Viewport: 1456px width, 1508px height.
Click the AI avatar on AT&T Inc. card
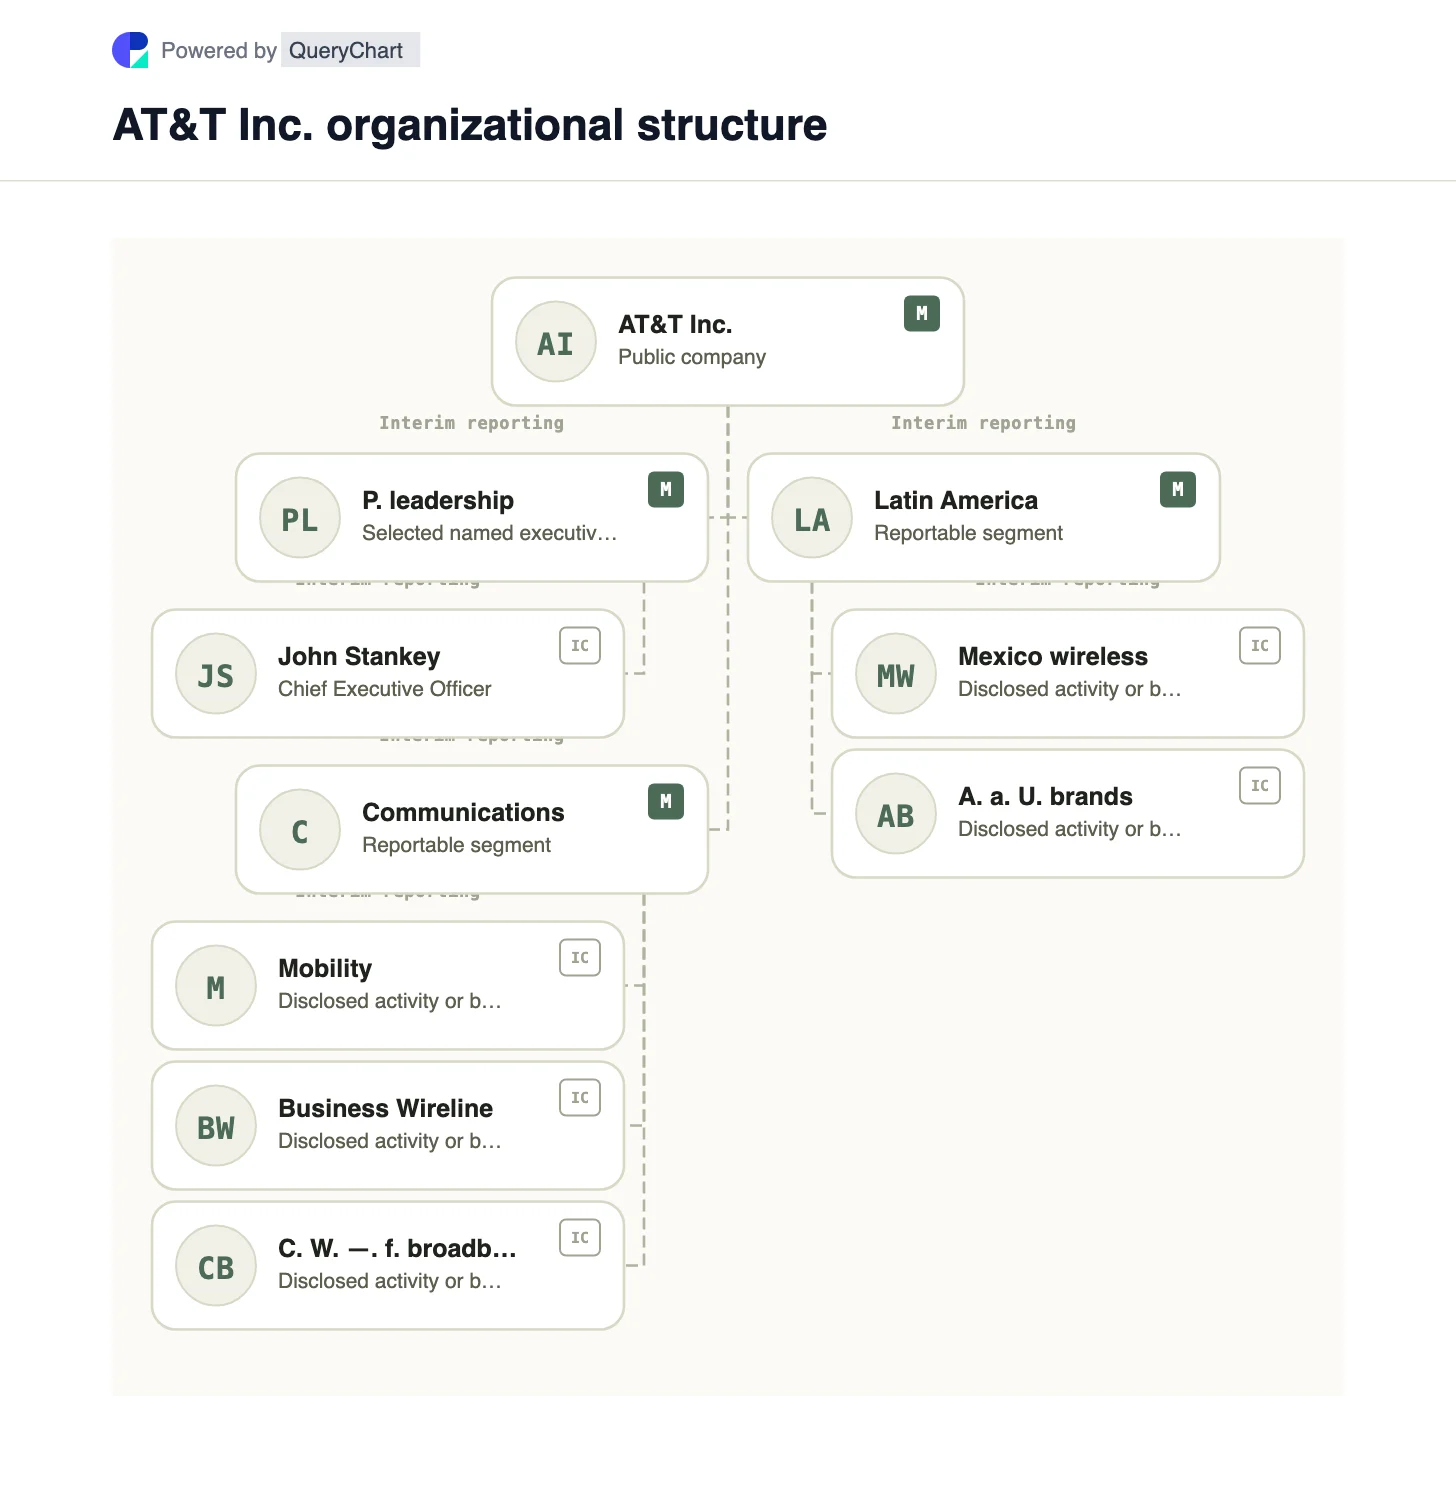pyautogui.click(x=556, y=342)
